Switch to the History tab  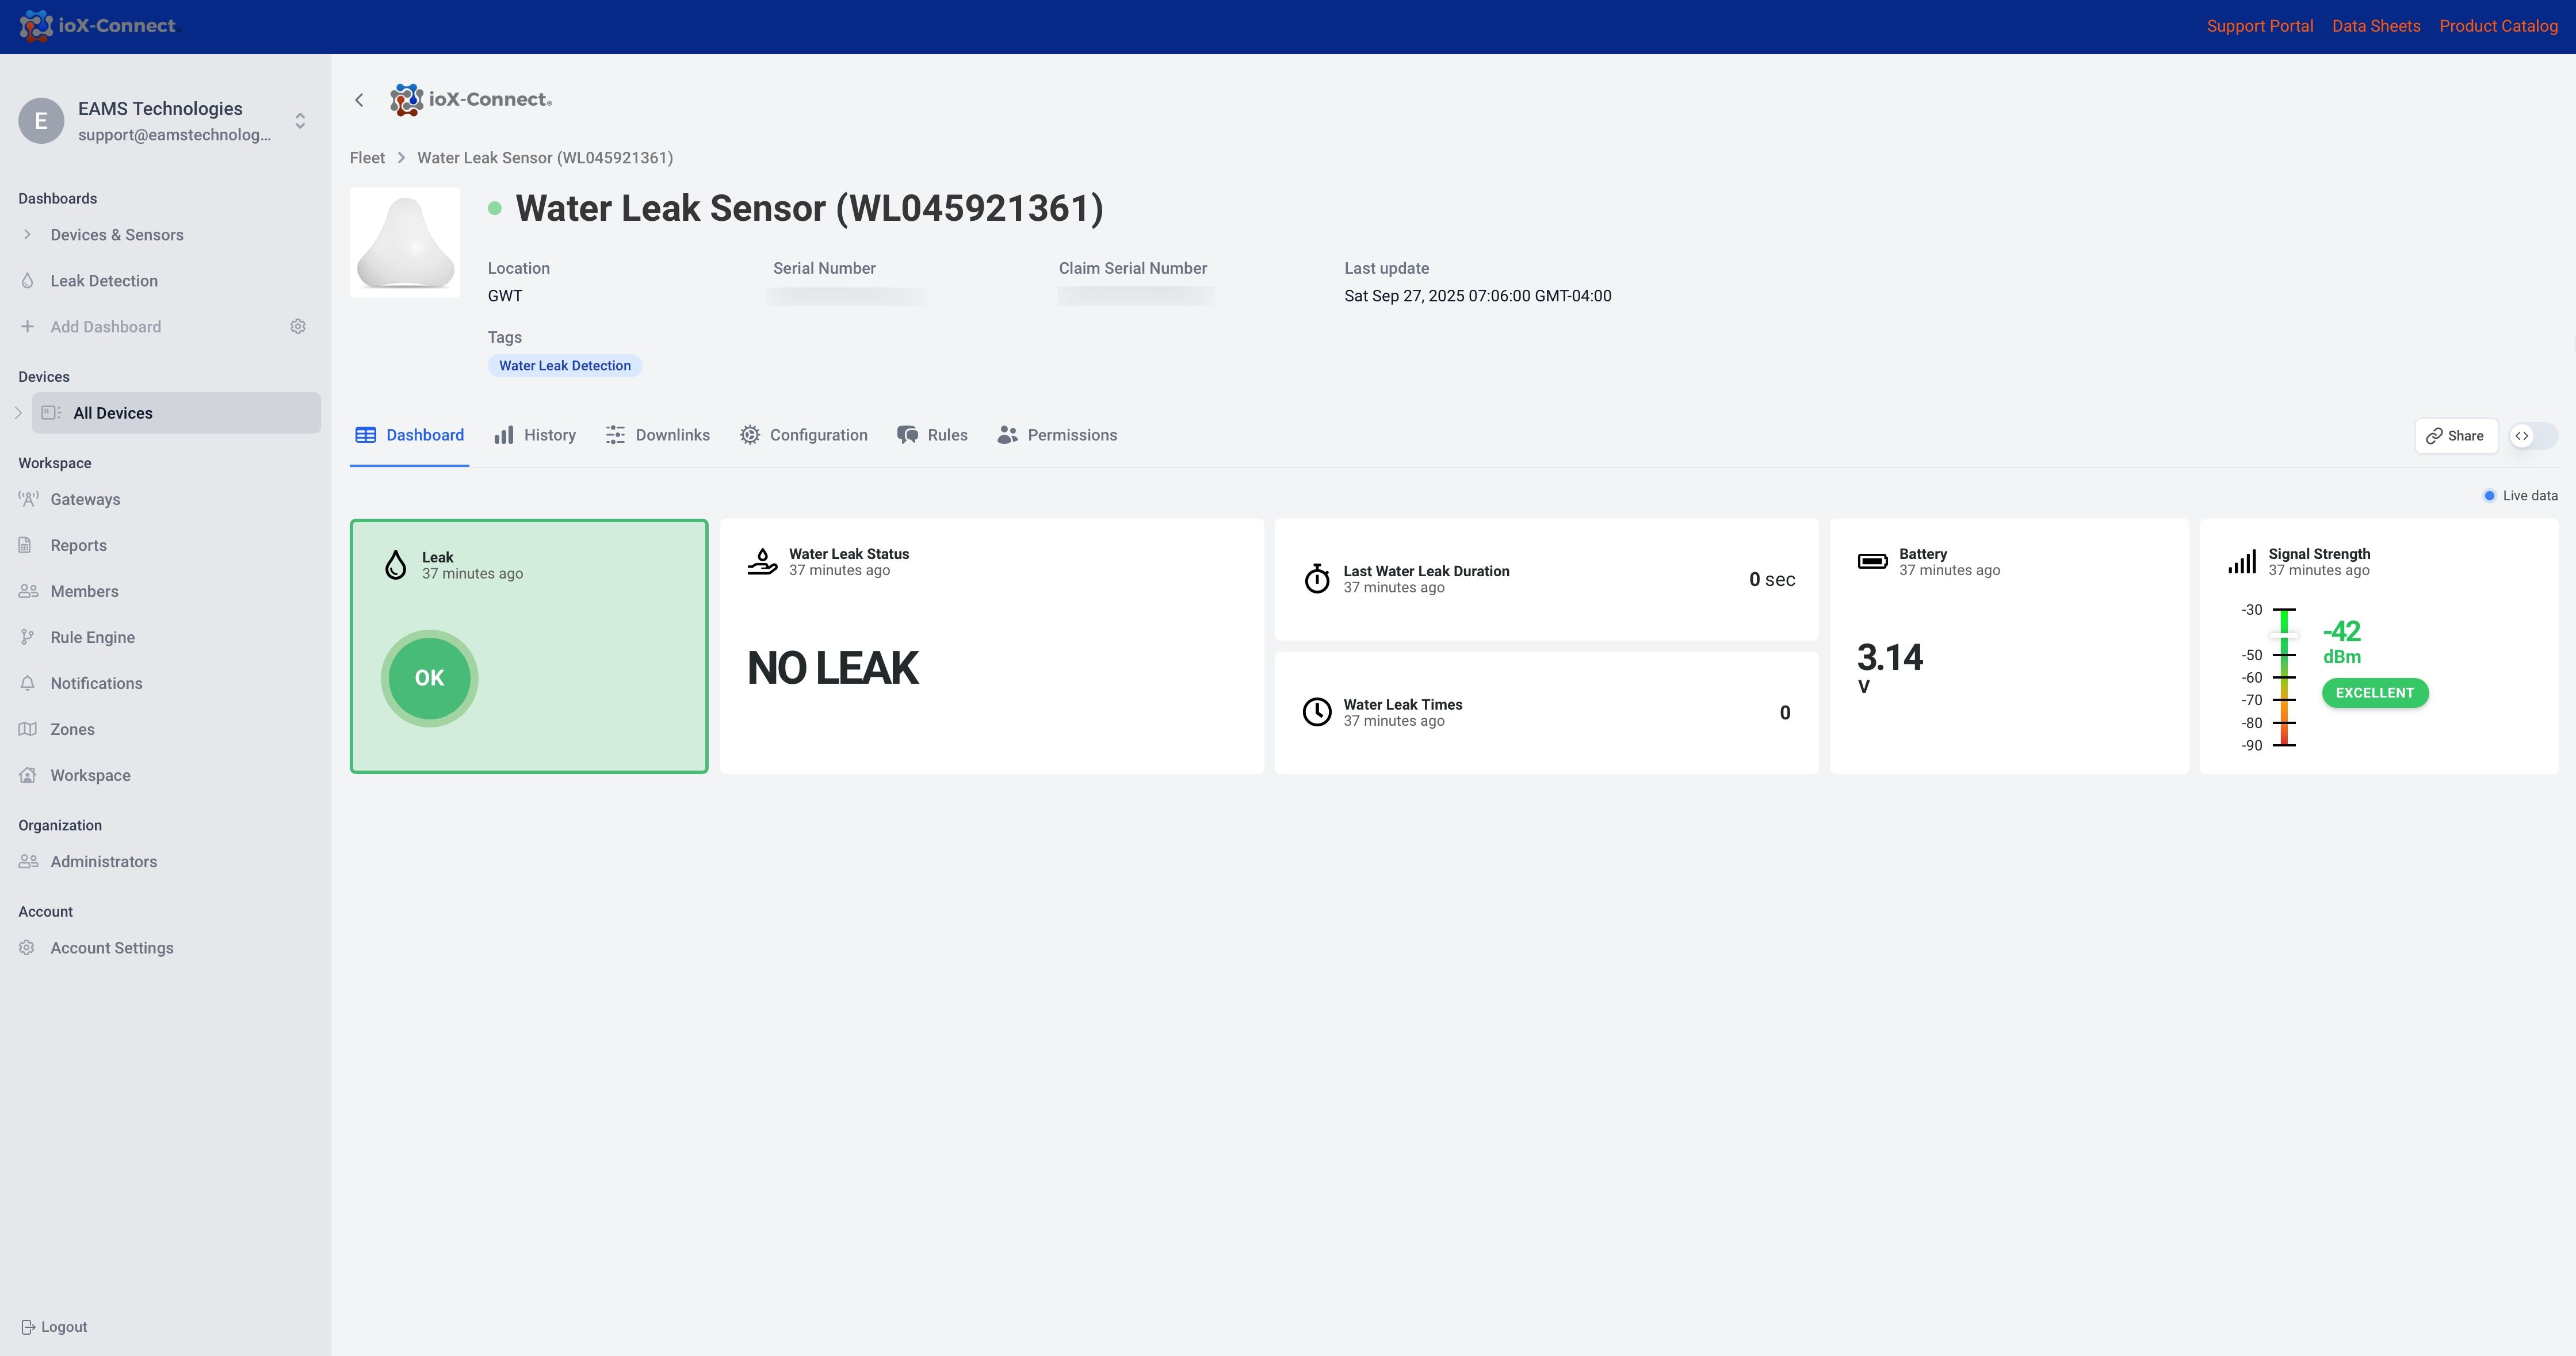[535, 436]
